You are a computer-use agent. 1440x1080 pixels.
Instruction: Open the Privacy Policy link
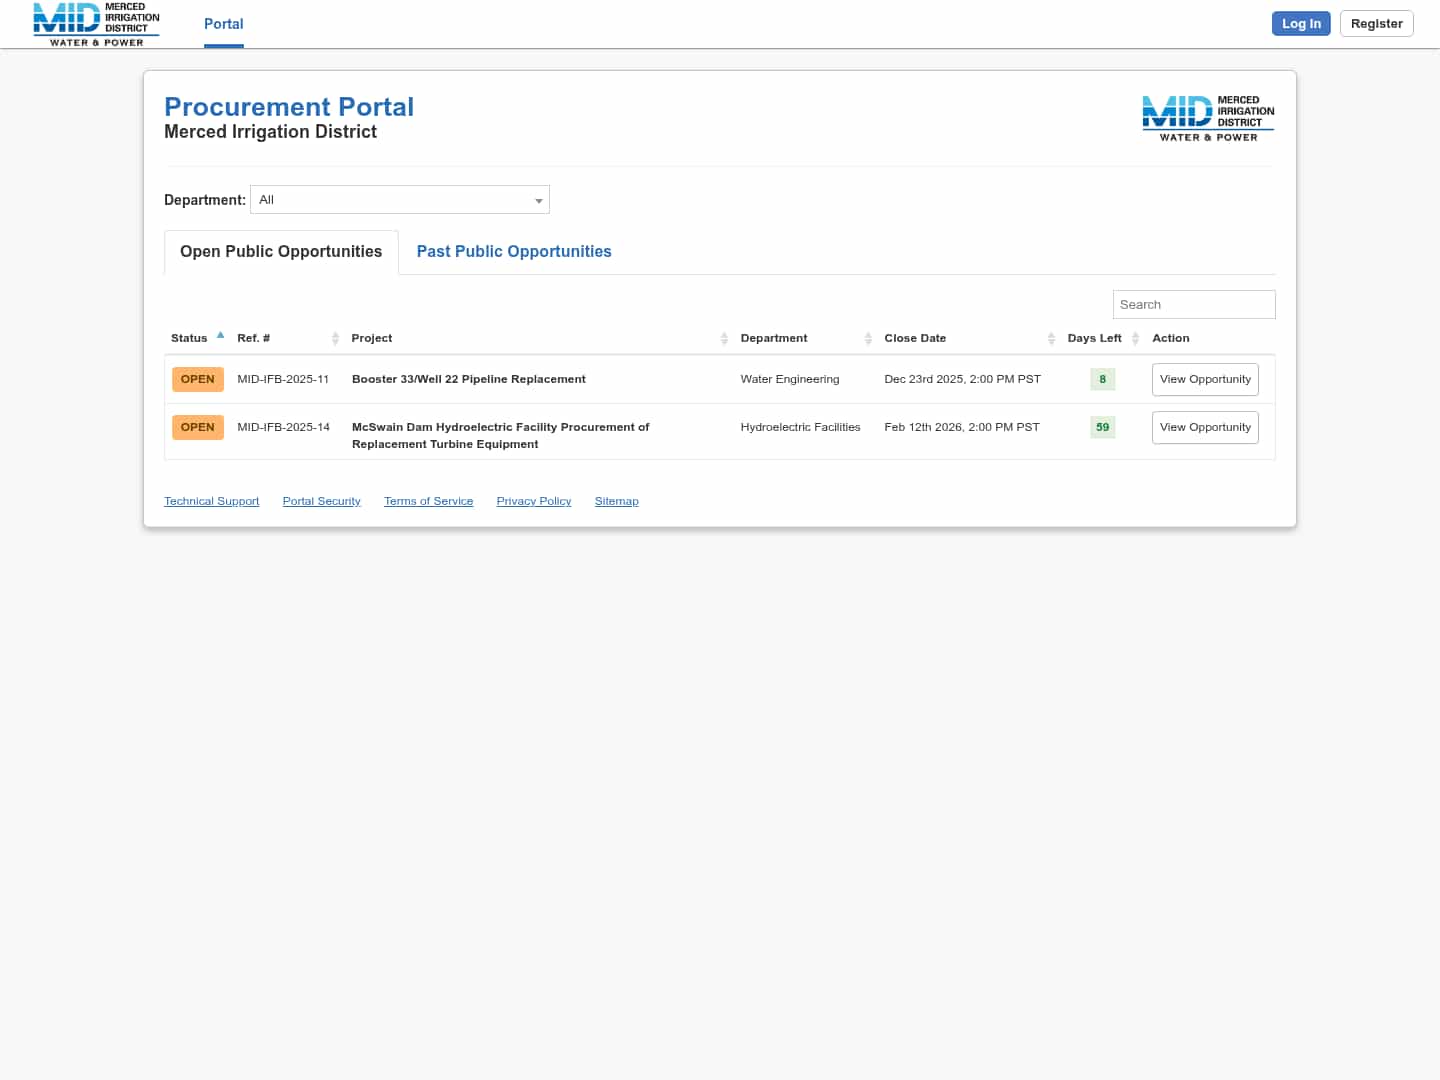click(533, 501)
